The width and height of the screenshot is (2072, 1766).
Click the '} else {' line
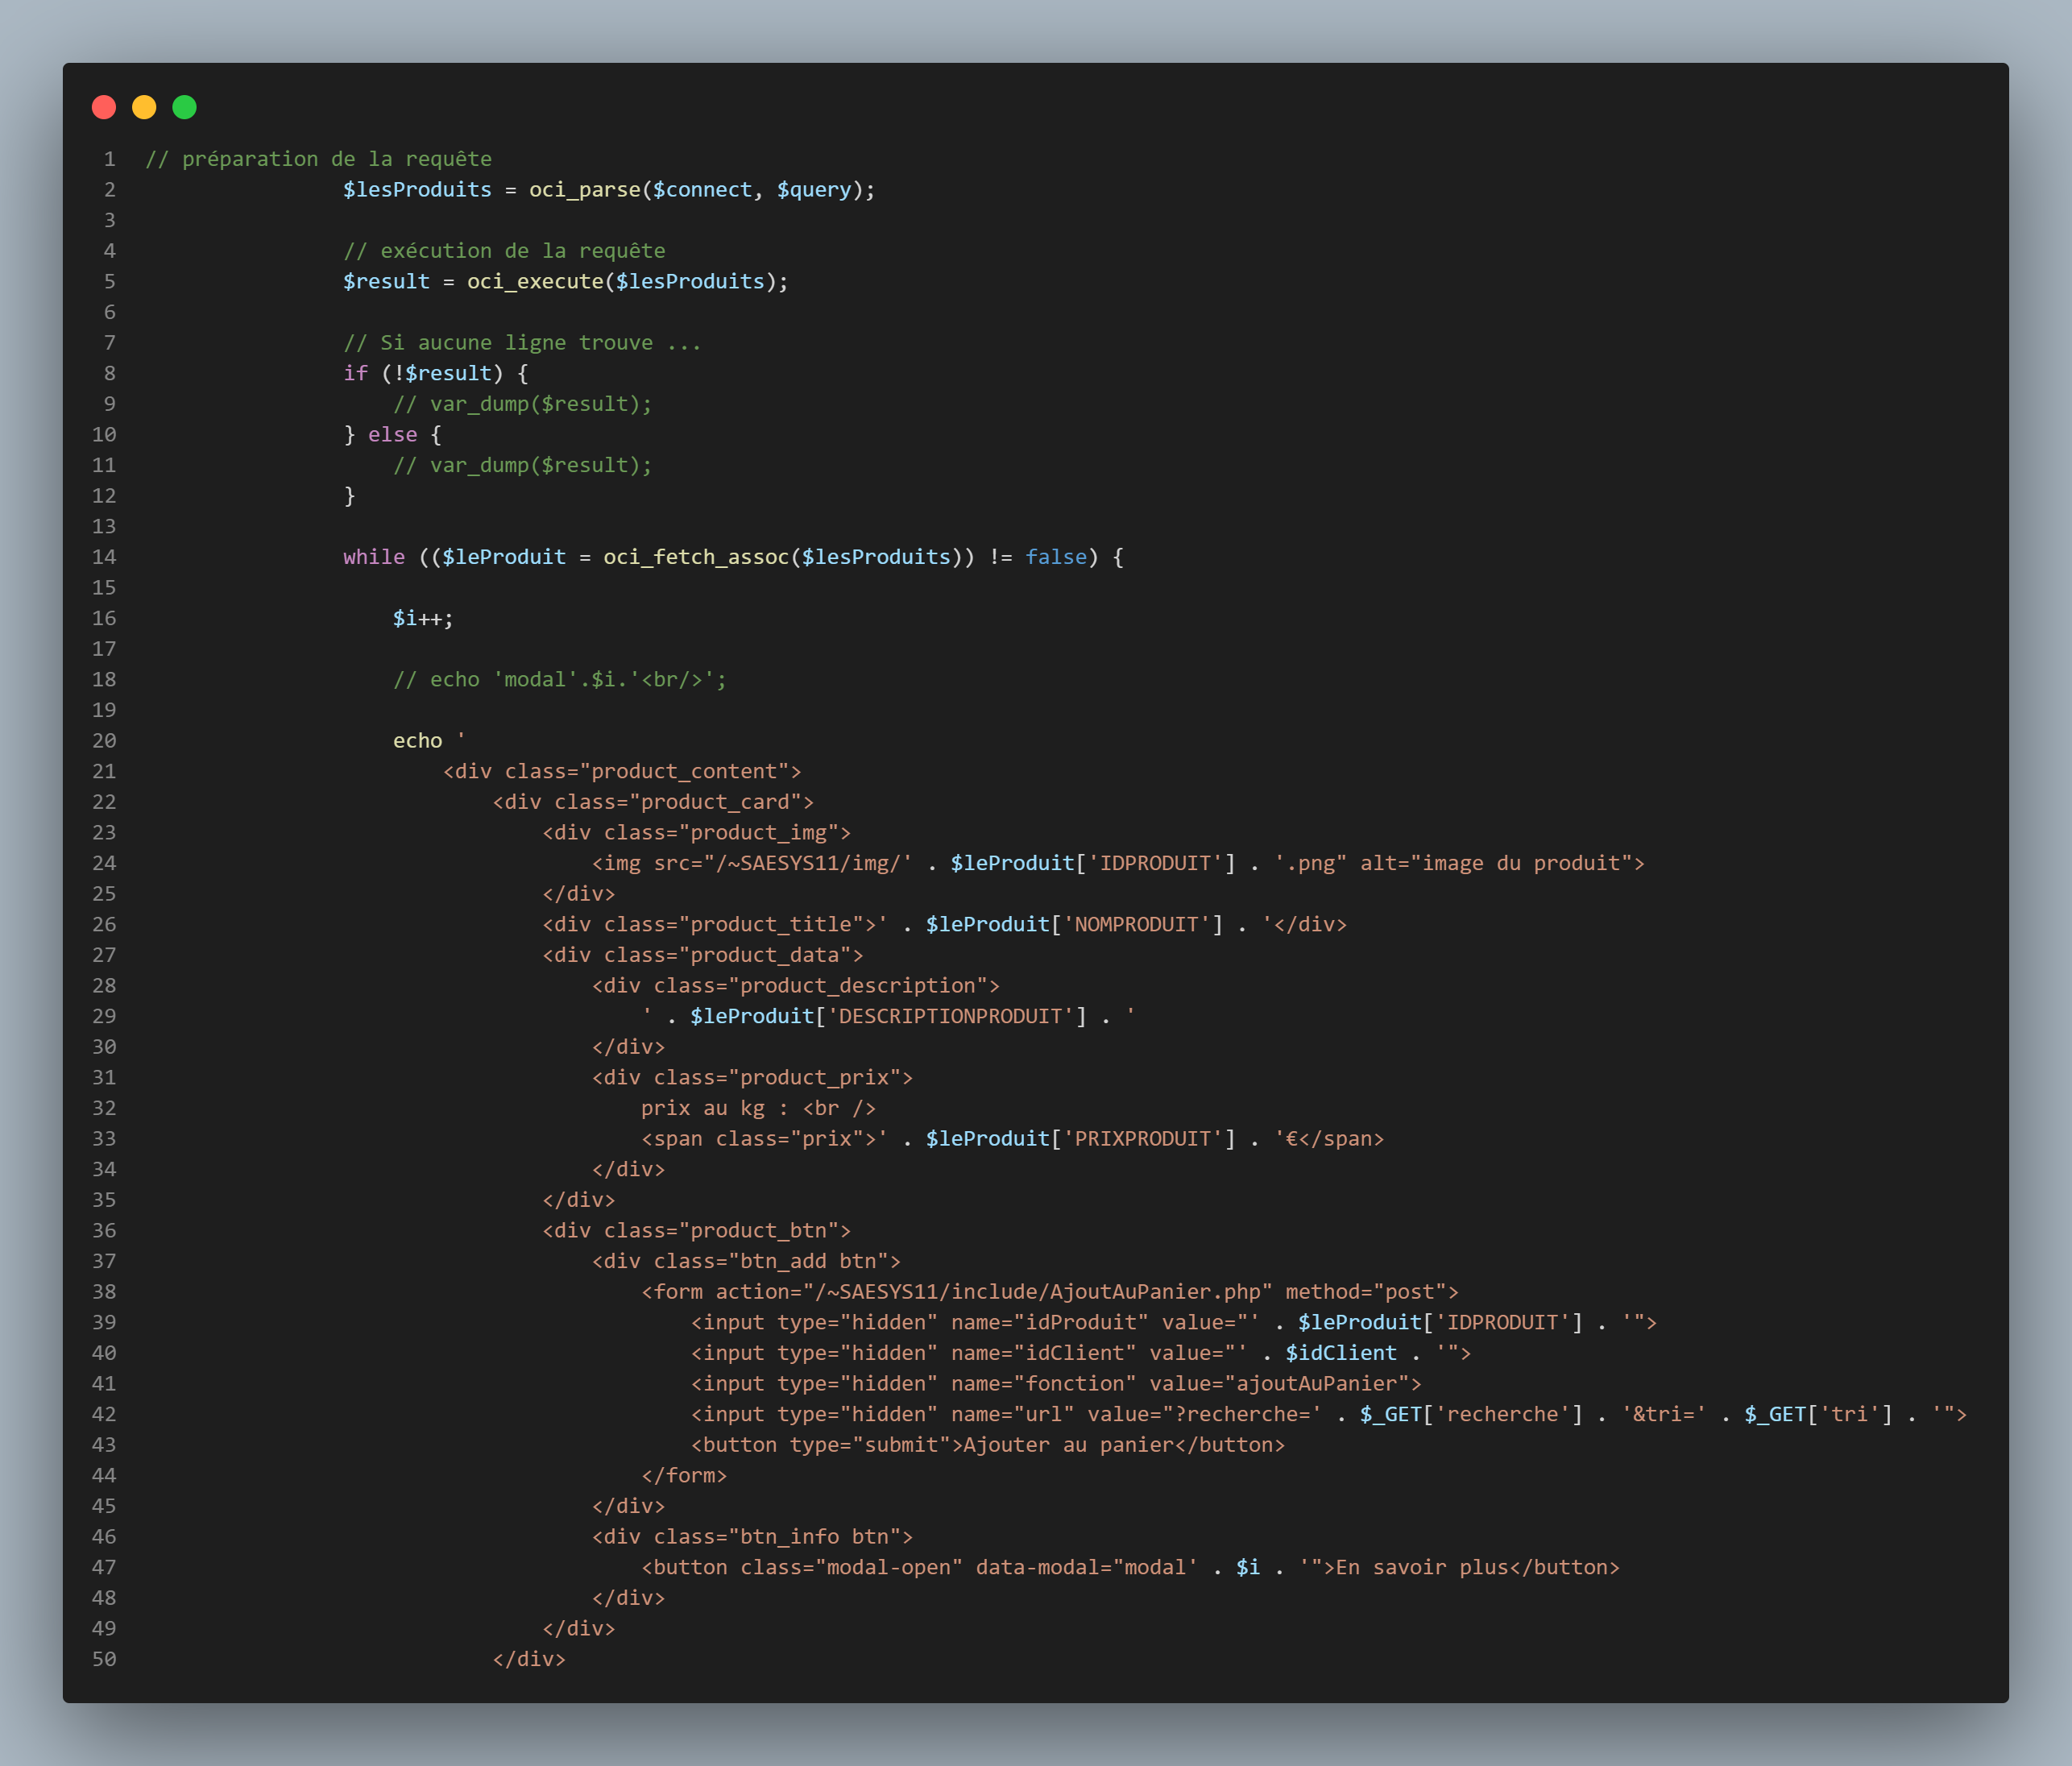(x=393, y=435)
